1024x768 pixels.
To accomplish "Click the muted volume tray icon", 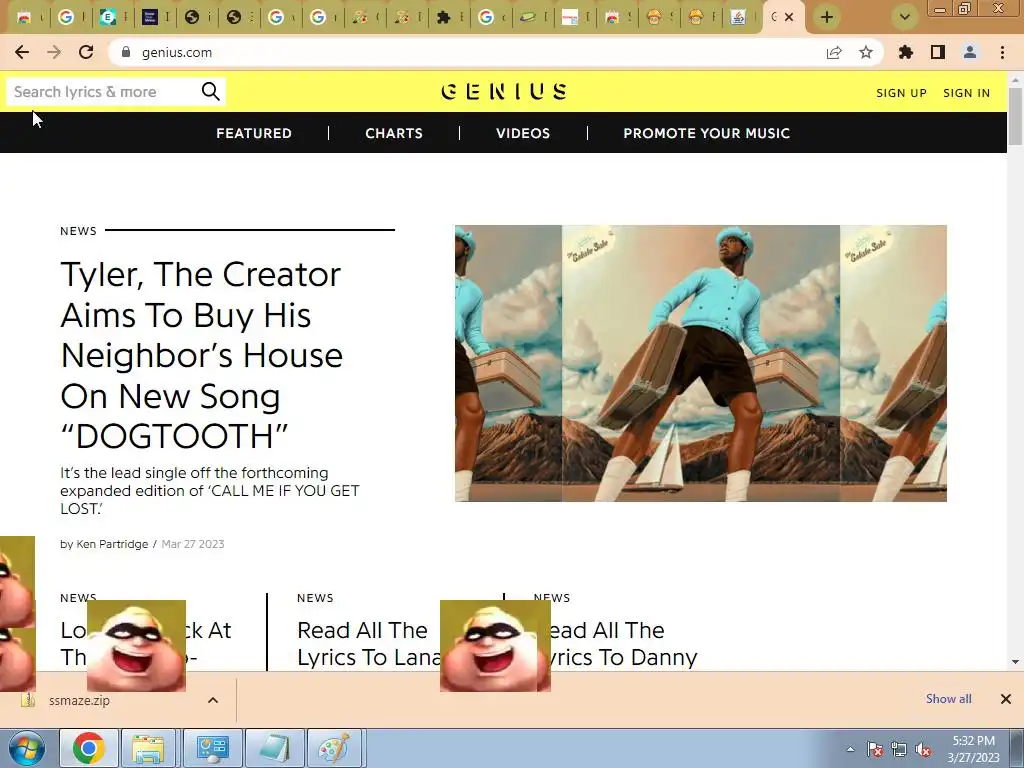I will (x=923, y=749).
